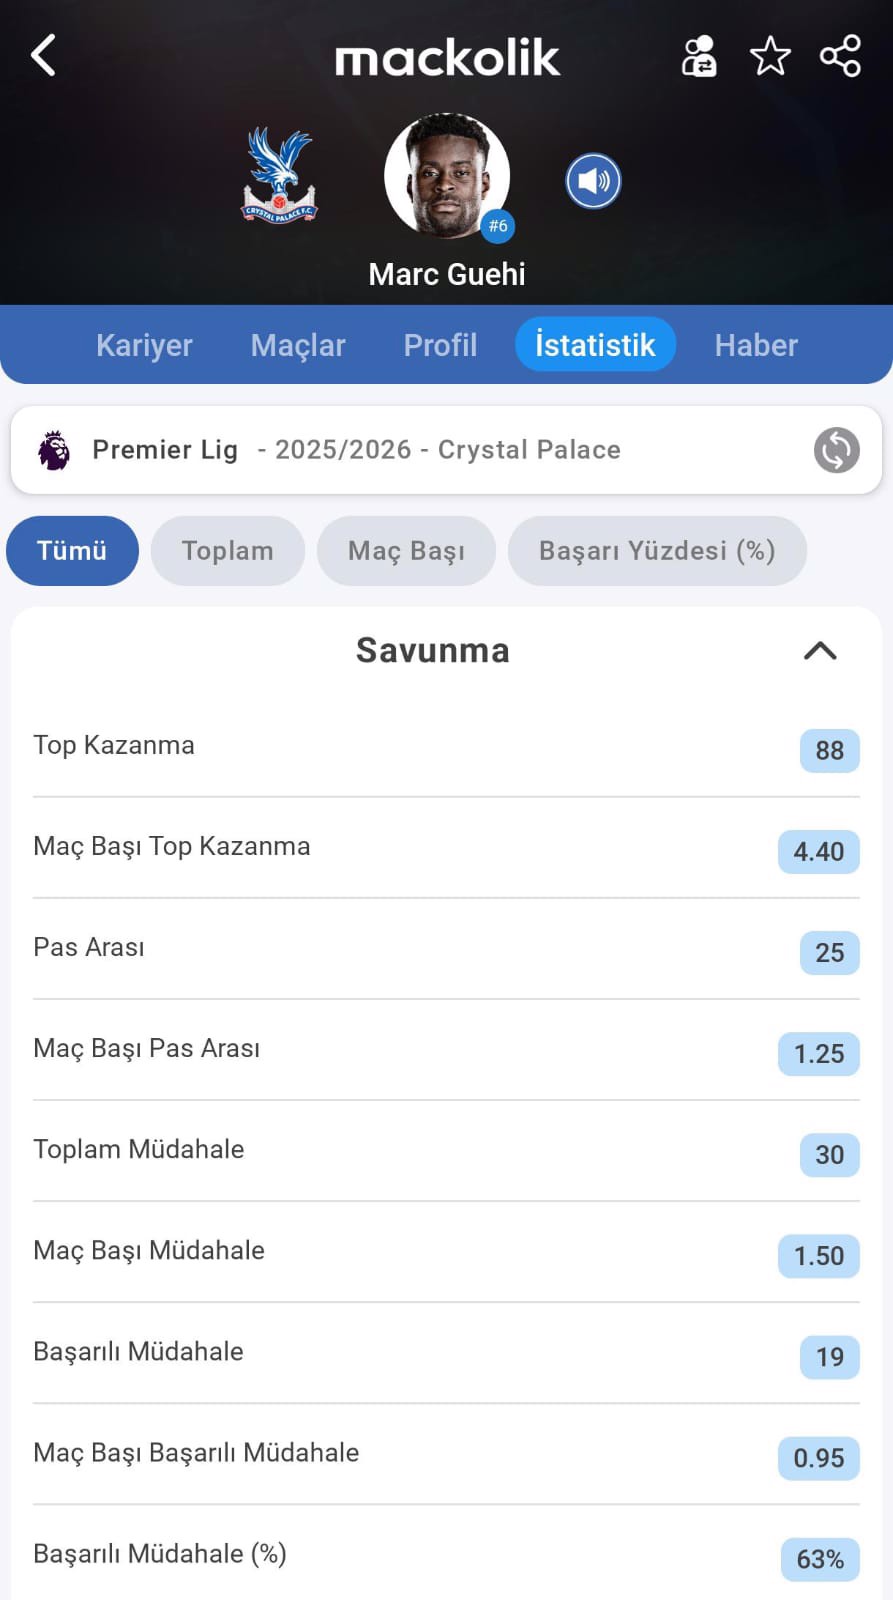
Task: Select the Toplam filter chip
Action: coord(228,551)
